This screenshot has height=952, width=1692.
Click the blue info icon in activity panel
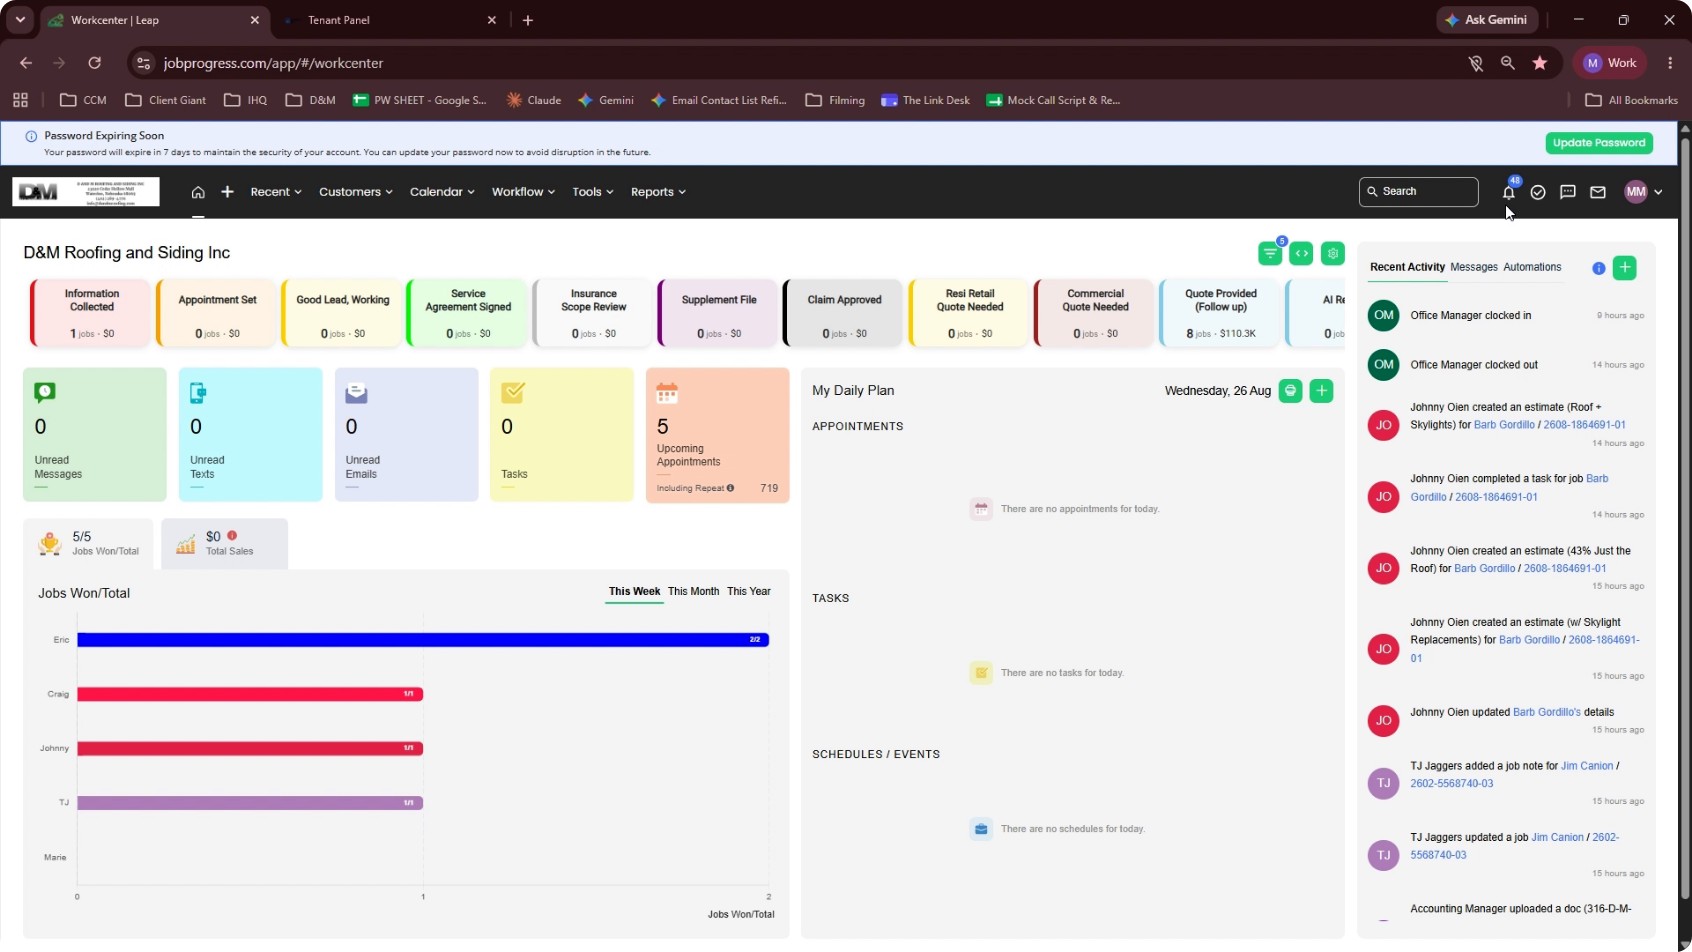coord(1598,268)
